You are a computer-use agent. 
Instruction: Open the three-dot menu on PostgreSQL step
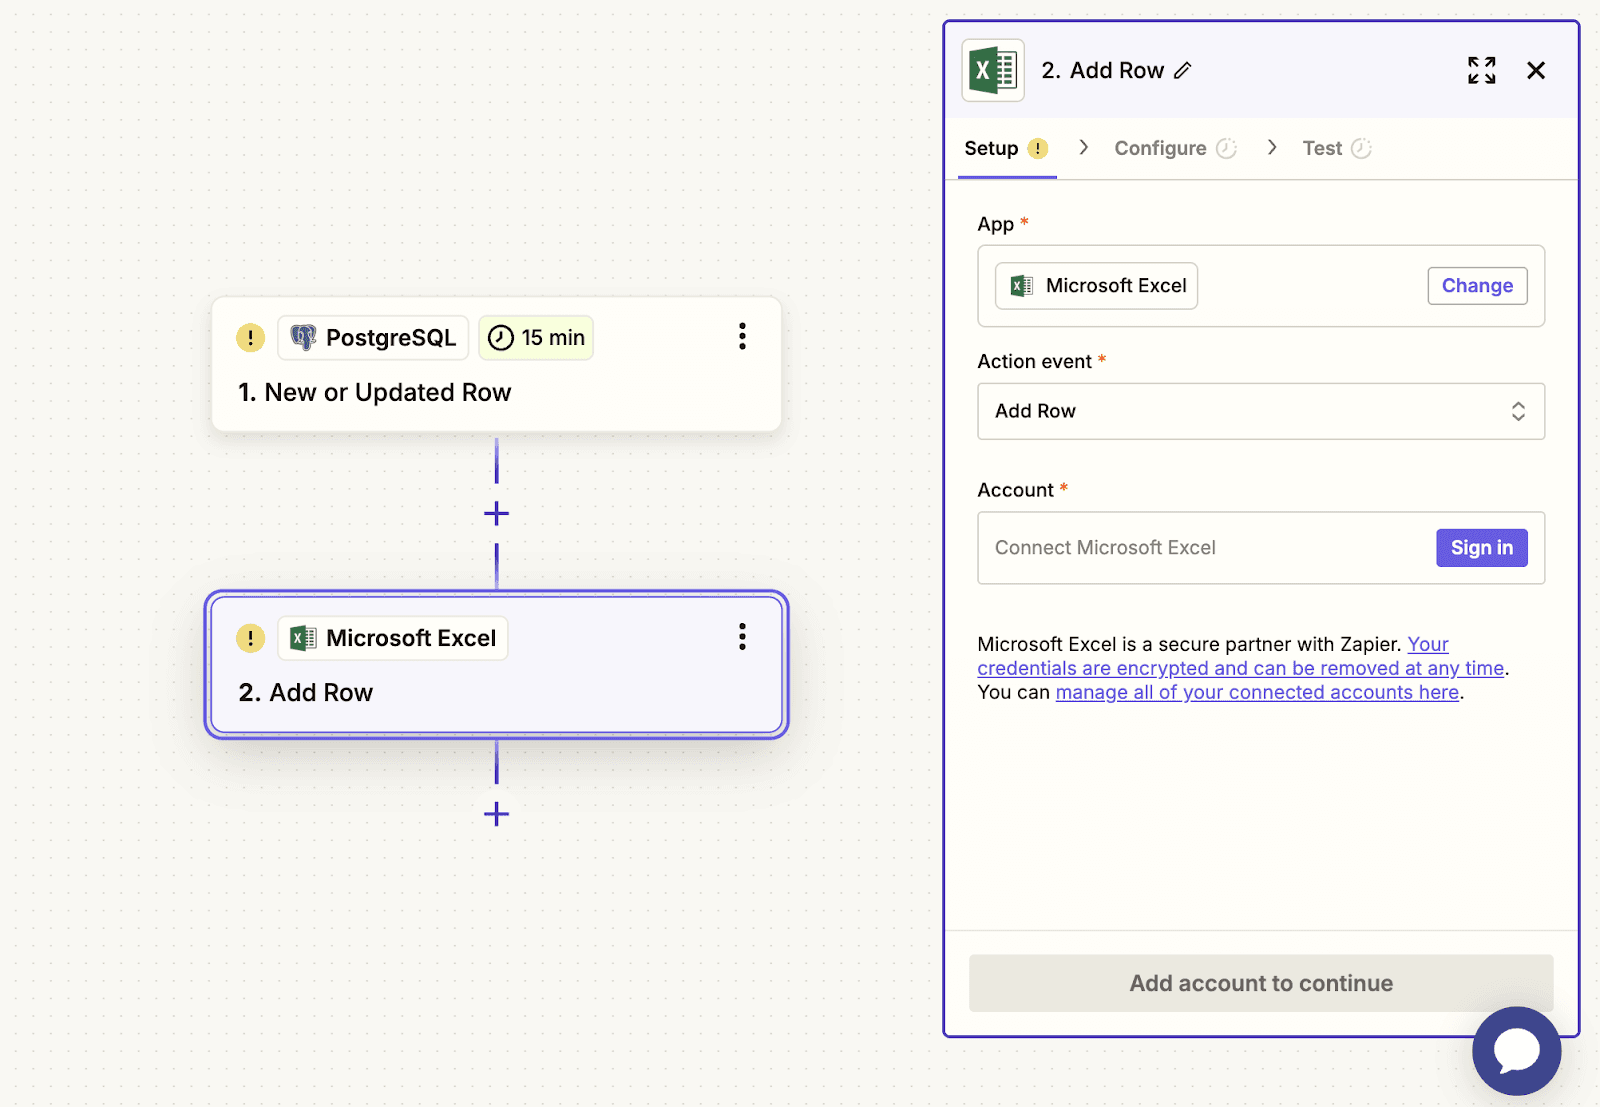click(742, 336)
